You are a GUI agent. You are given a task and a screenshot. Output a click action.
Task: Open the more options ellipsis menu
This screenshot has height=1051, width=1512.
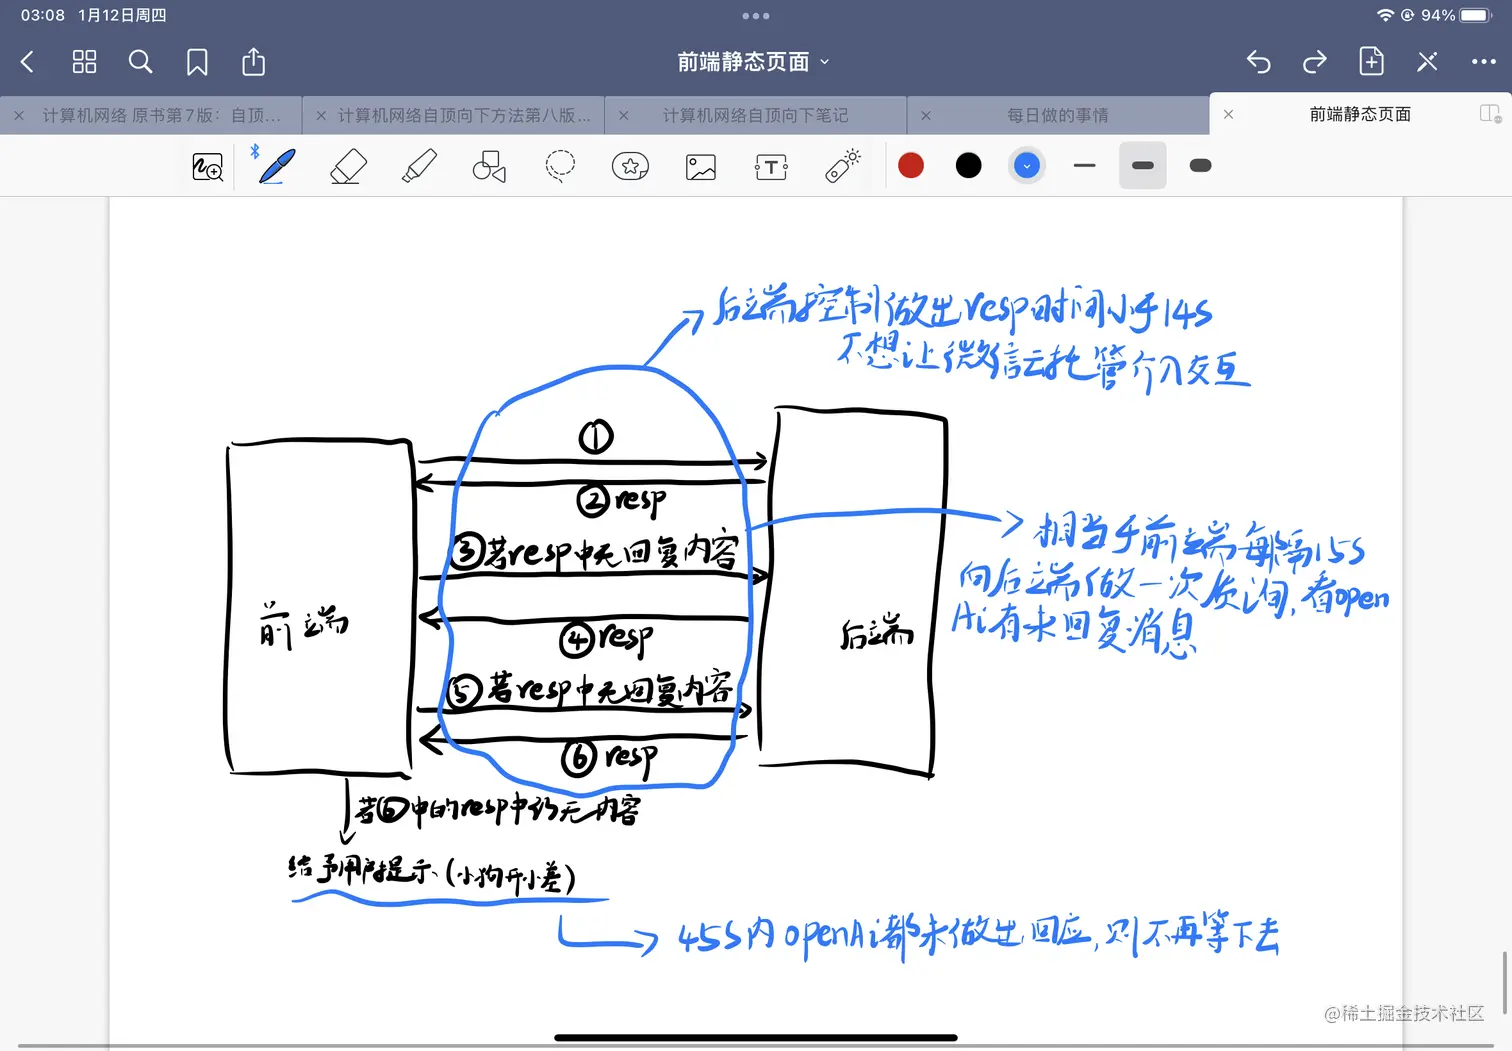pos(1483,62)
